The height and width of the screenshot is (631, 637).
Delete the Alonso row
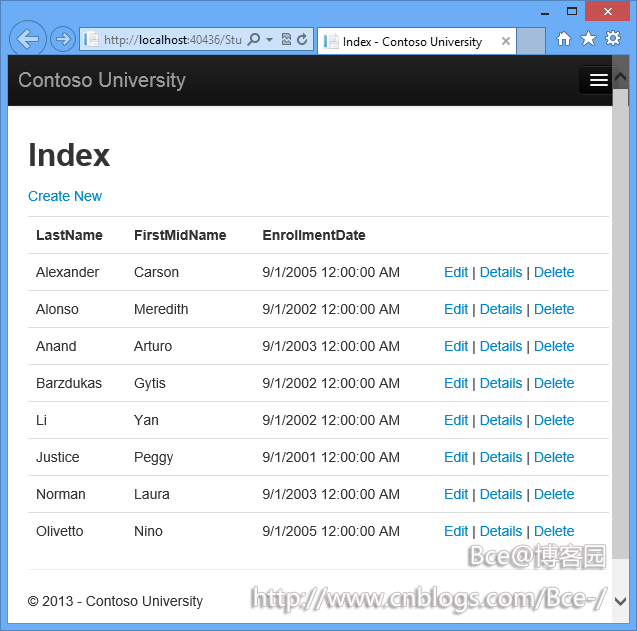pos(554,309)
